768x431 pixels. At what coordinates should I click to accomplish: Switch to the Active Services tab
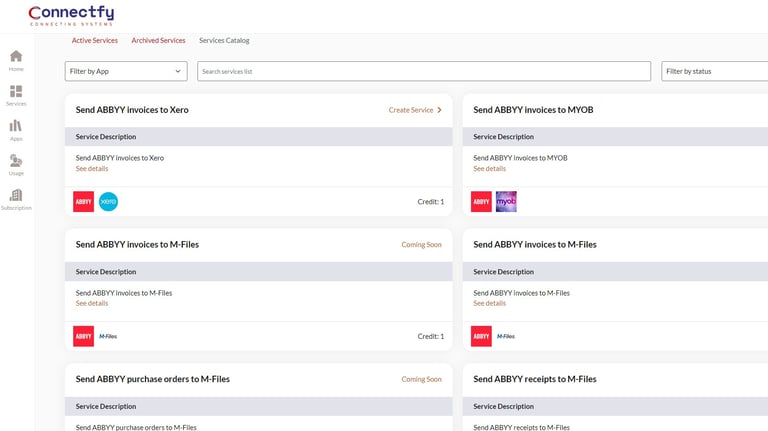[x=95, y=41]
